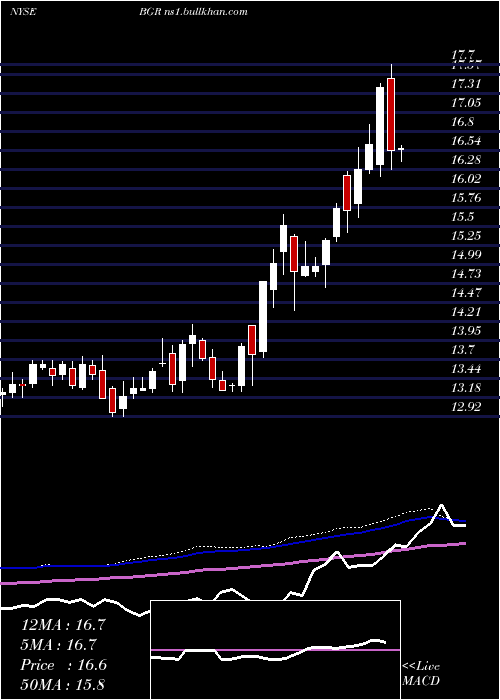The image size is (500, 700).
Task: Click the 14.99 price axis label
Action: coord(466,254)
